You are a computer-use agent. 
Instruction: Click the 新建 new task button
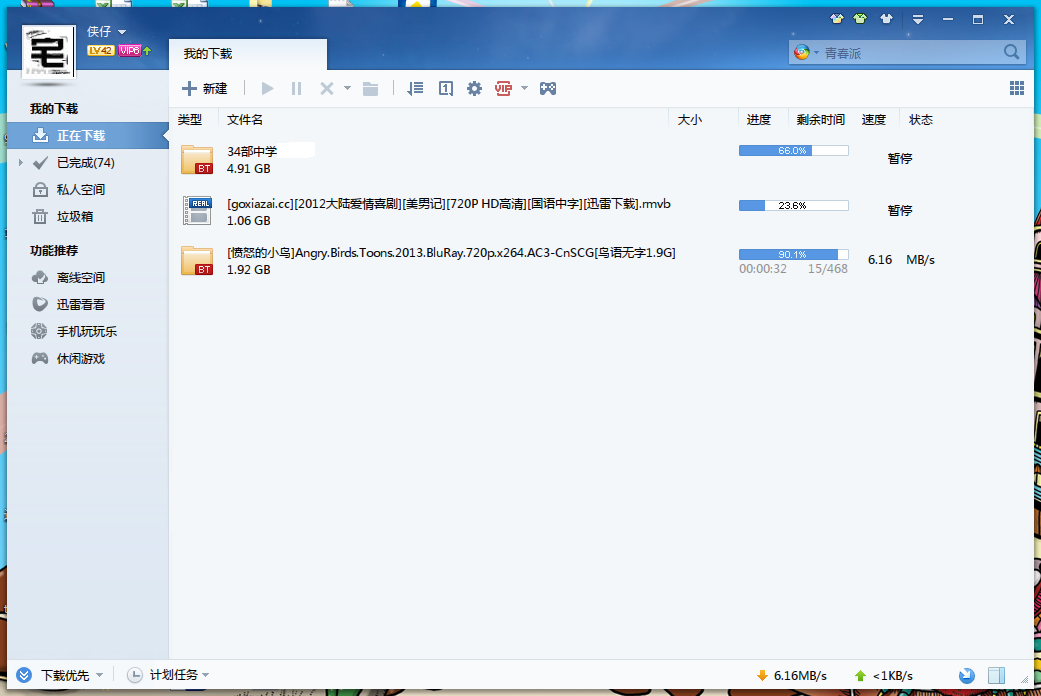(204, 88)
